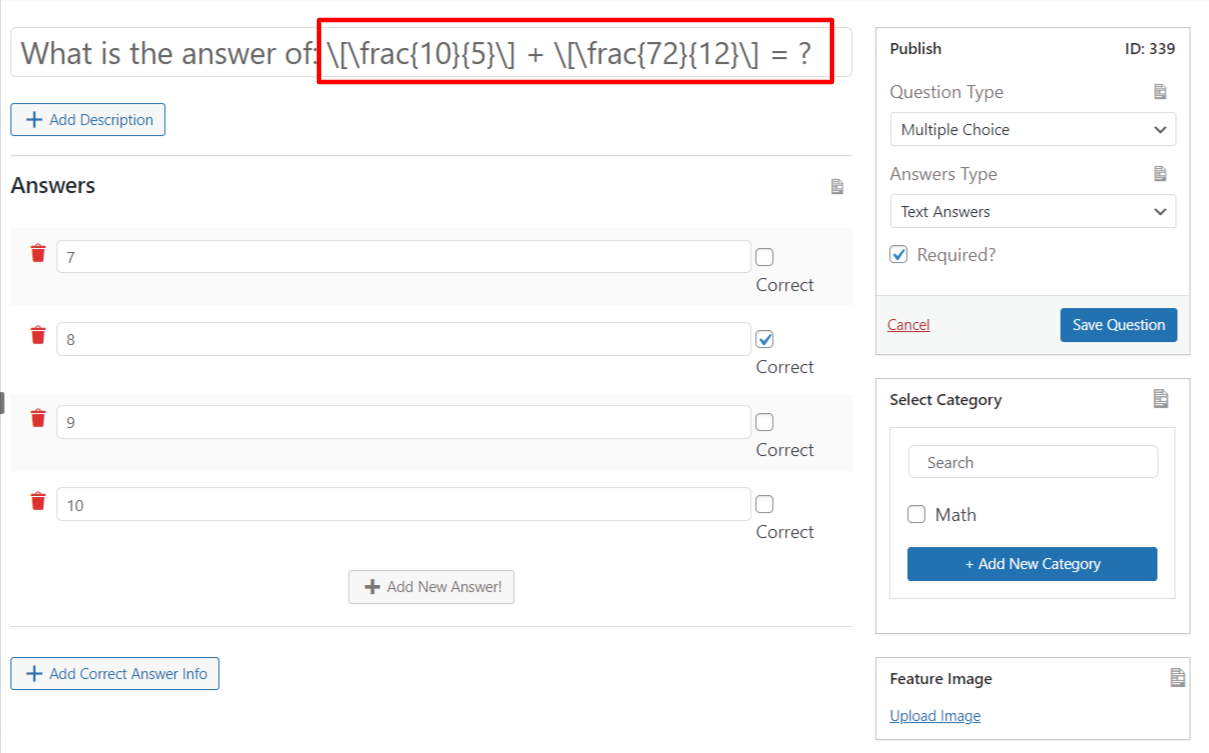Screen dimensions: 1209x753
Task: Click the Save Question button
Action: pyautogui.click(x=1118, y=325)
